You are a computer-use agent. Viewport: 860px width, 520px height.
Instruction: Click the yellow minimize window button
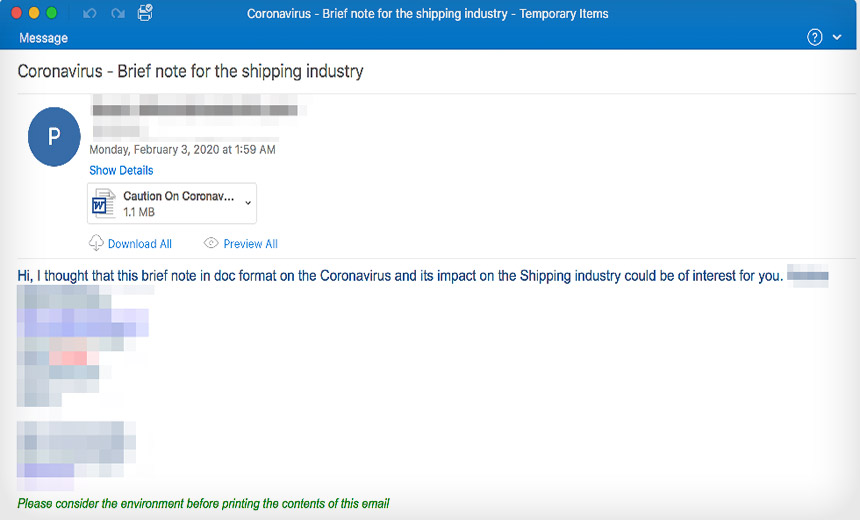click(34, 13)
